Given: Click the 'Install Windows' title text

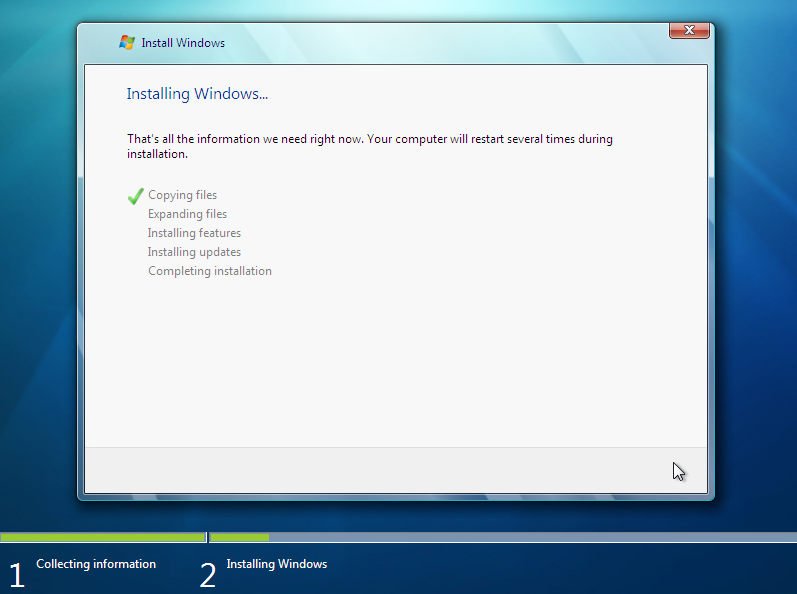Looking at the screenshot, I should pos(183,43).
